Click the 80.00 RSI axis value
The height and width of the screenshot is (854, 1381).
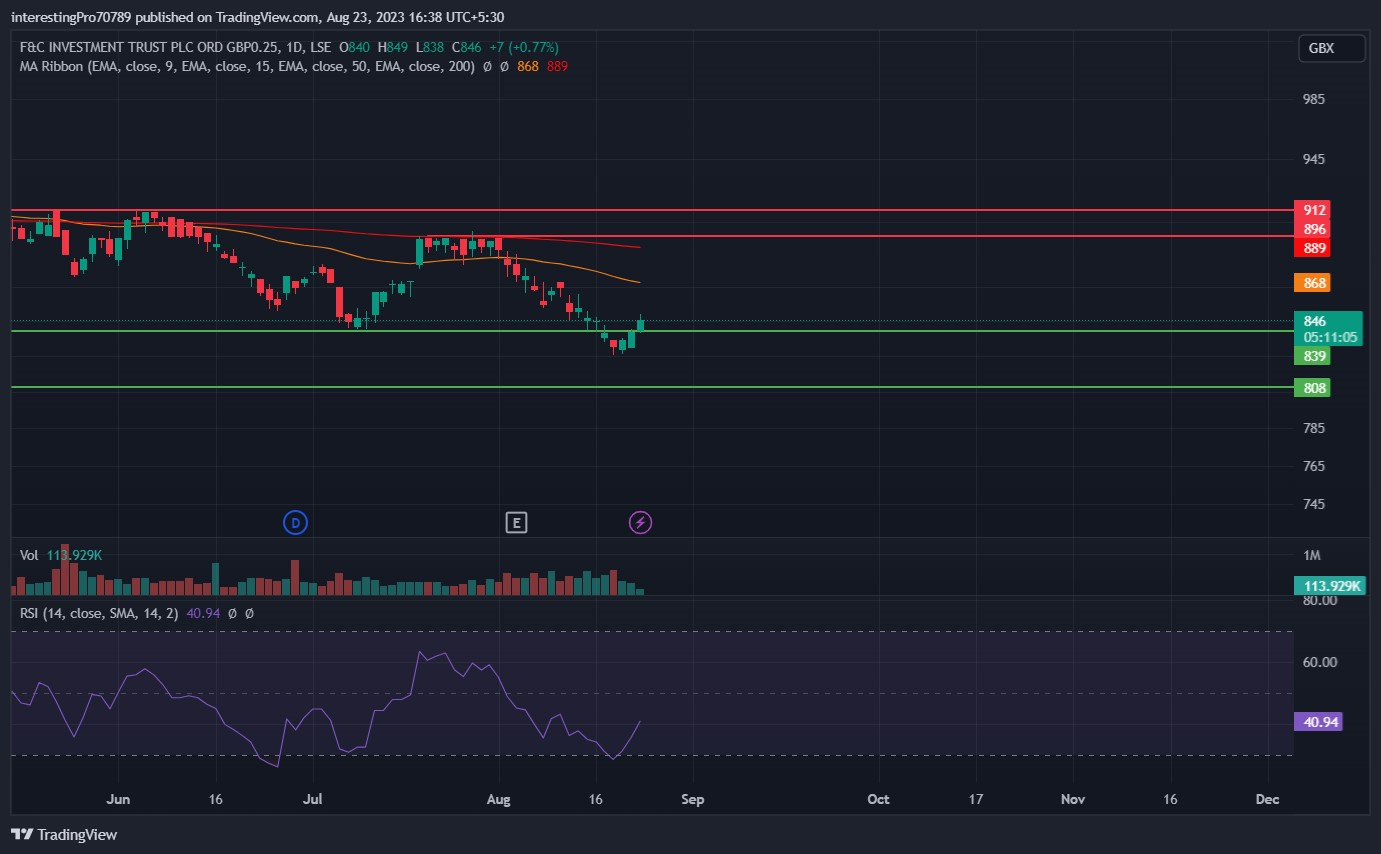pyautogui.click(x=1320, y=600)
